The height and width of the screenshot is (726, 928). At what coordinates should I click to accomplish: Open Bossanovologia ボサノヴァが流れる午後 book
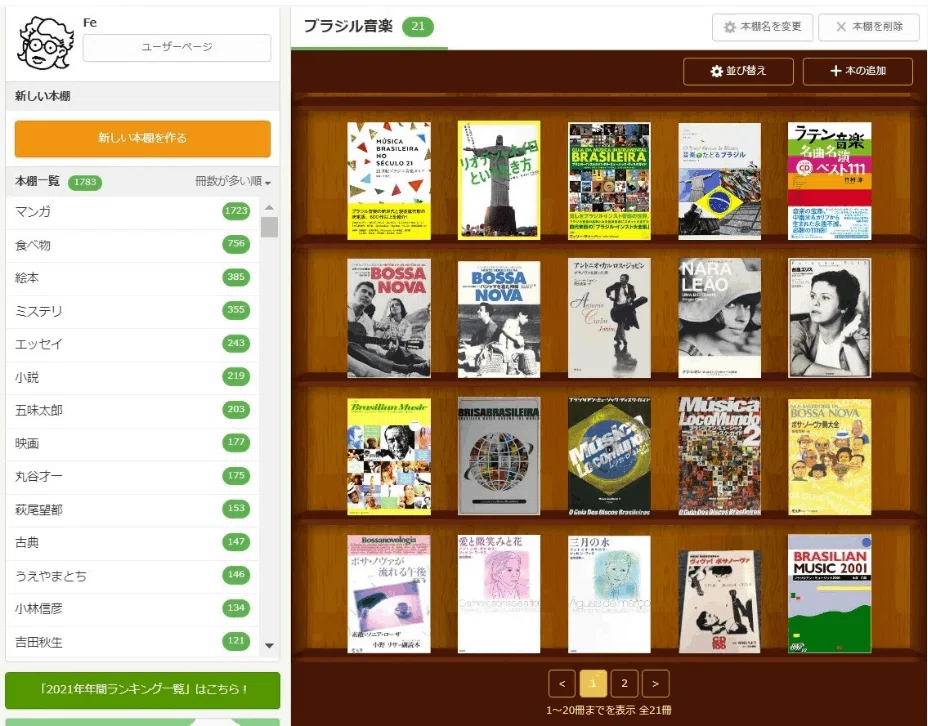[389, 594]
